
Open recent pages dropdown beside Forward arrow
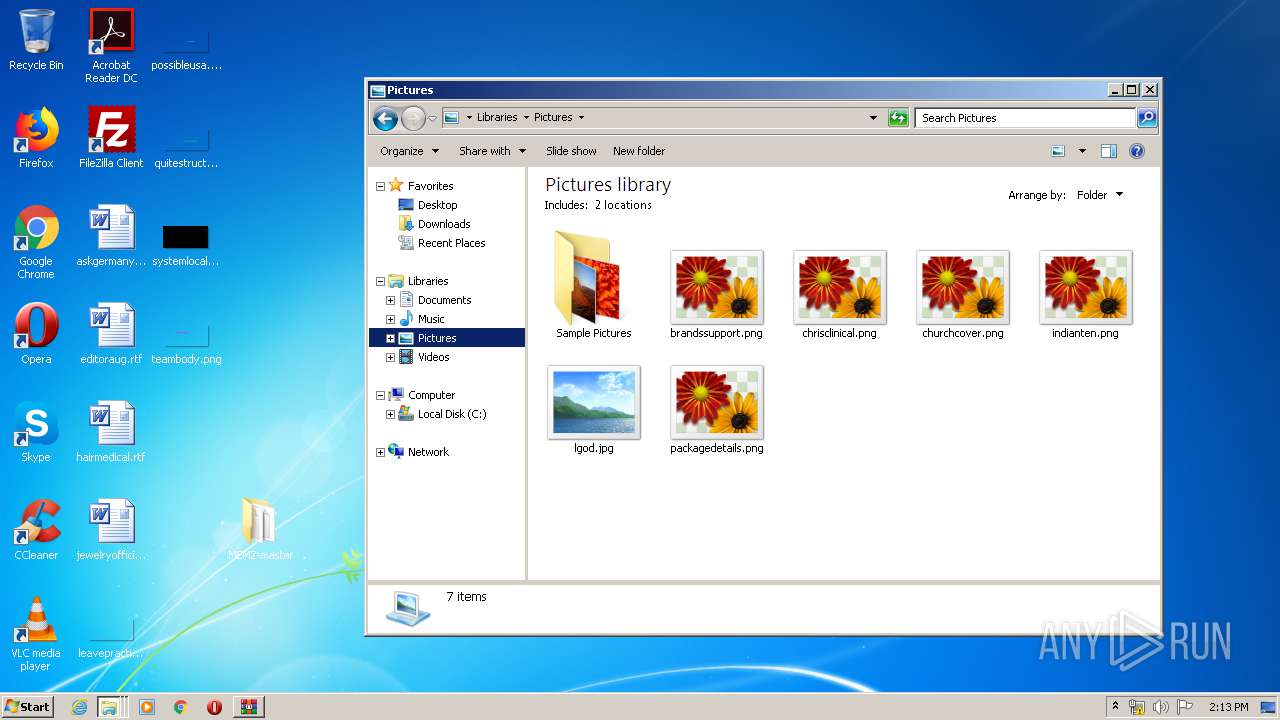click(x=432, y=118)
